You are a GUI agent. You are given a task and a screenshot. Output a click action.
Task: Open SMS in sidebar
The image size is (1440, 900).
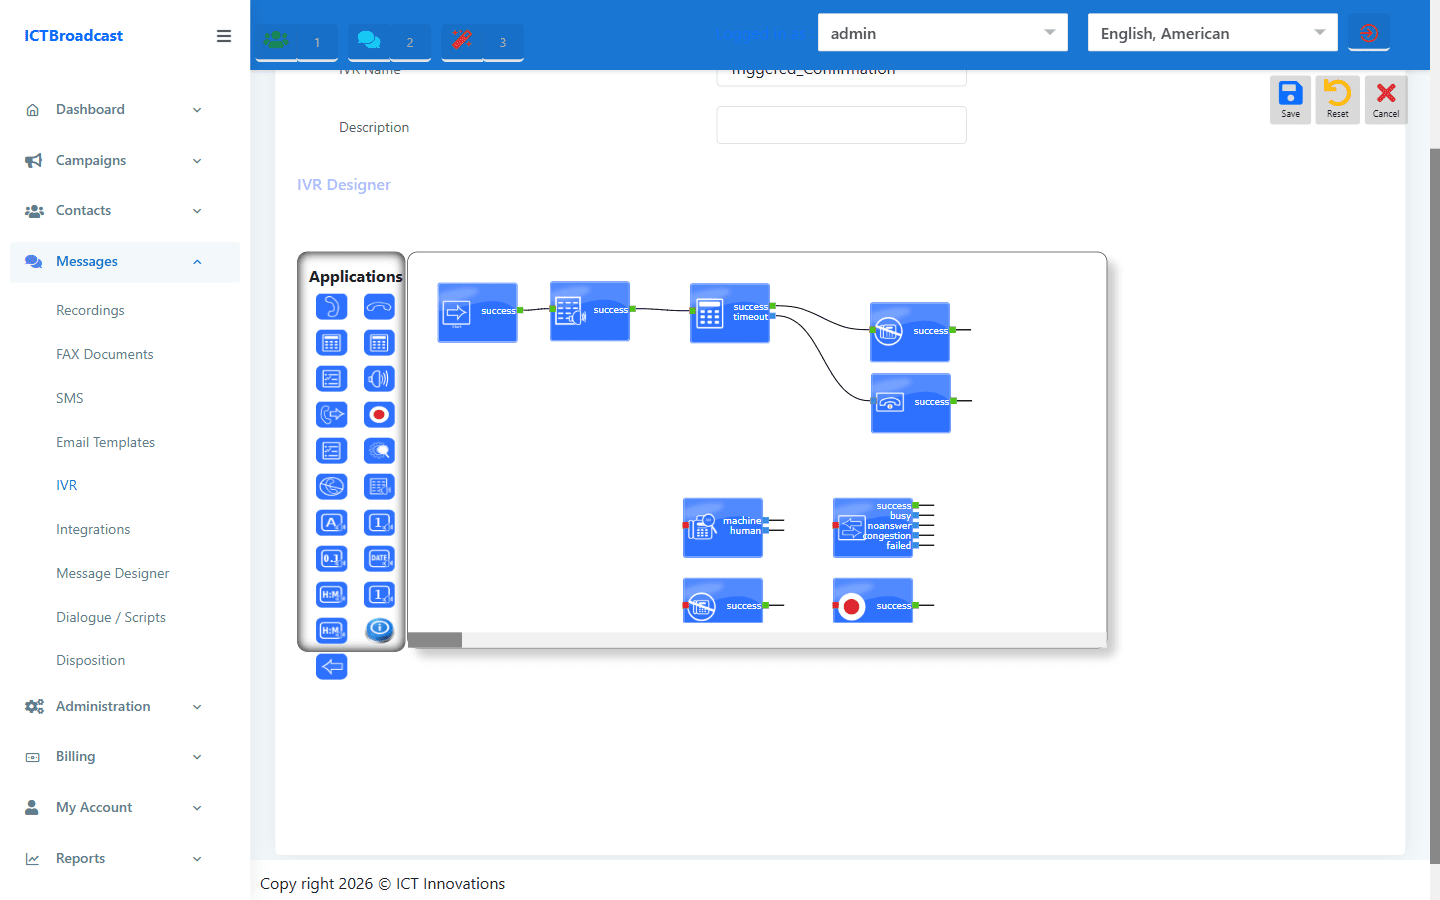(70, 398)
